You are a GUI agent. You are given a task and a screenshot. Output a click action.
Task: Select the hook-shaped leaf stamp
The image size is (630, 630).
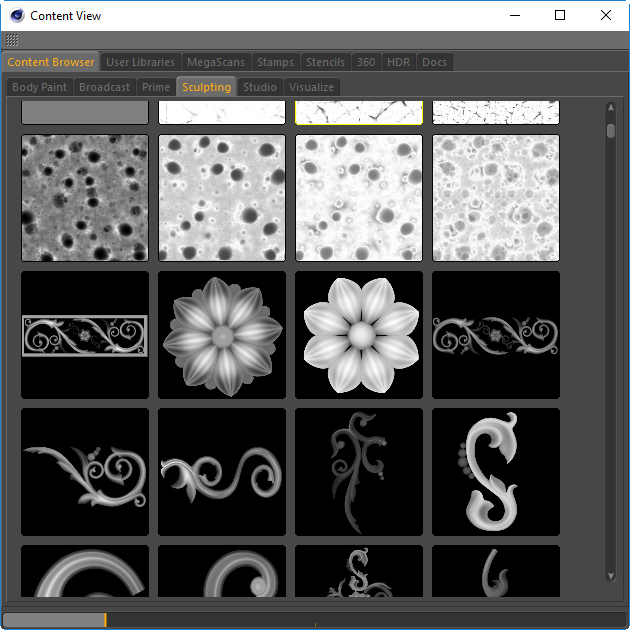pyautogui.click(x=496, y=571)
